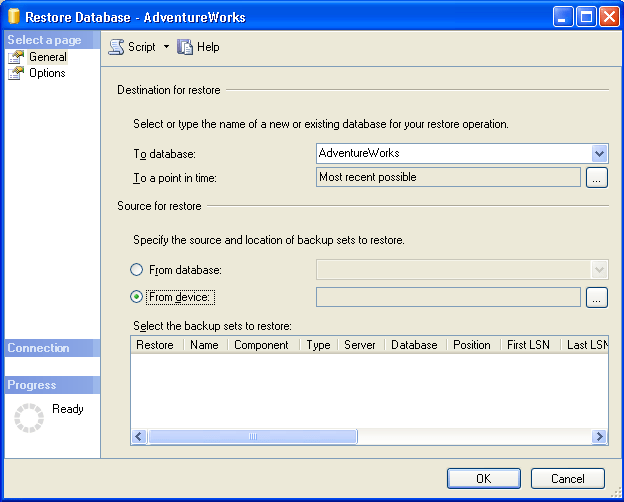This screenshot has width=624, height=502.
Task: Click the From device path field
Action: tap(448, 297)
